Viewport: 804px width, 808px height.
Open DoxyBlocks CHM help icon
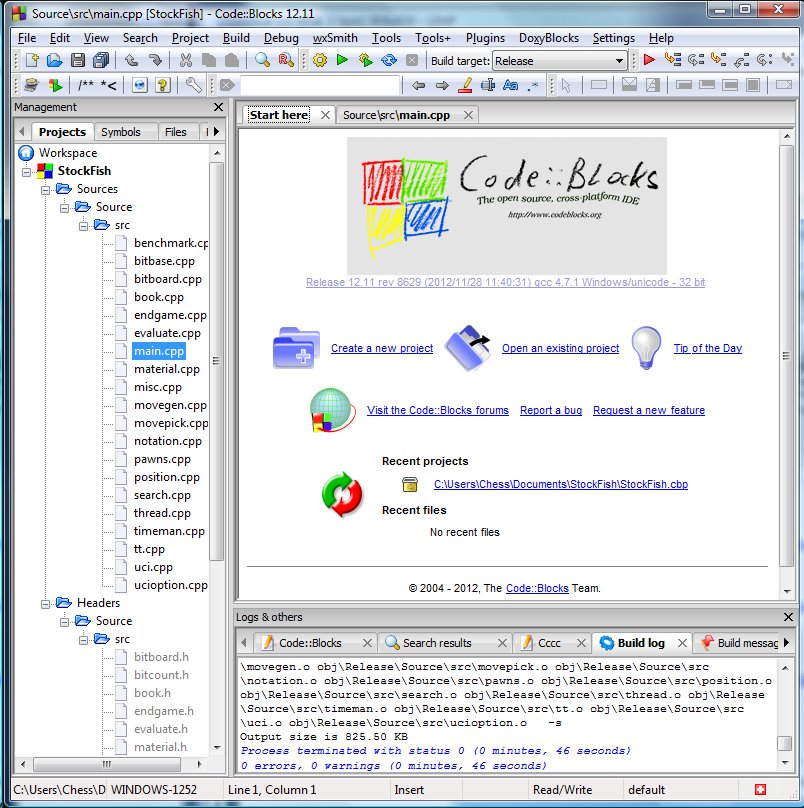(x=163, y=85)
